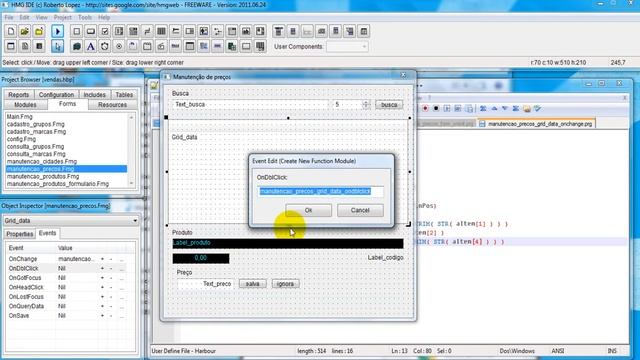Click the Text_preco field on the form

coord(206,284)
